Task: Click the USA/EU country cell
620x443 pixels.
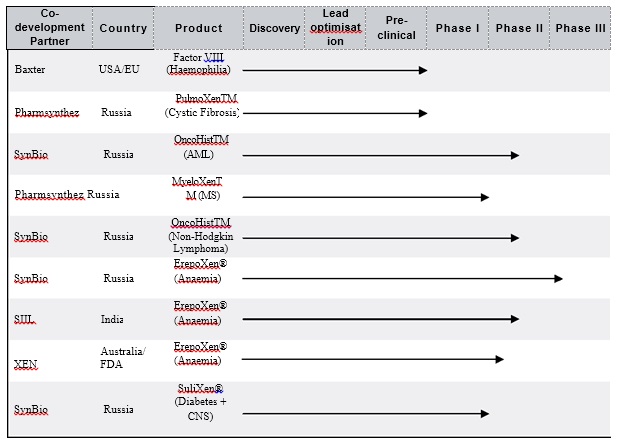Action: tap(122, 70)
